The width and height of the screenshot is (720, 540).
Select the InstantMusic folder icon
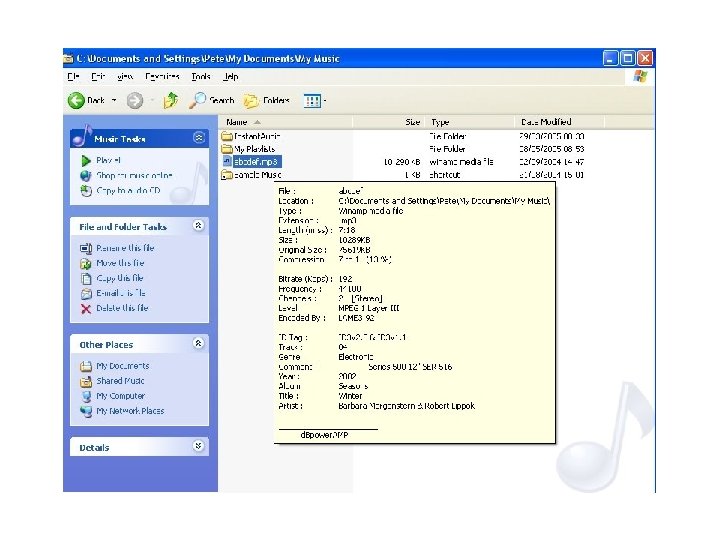coord(227,136)
